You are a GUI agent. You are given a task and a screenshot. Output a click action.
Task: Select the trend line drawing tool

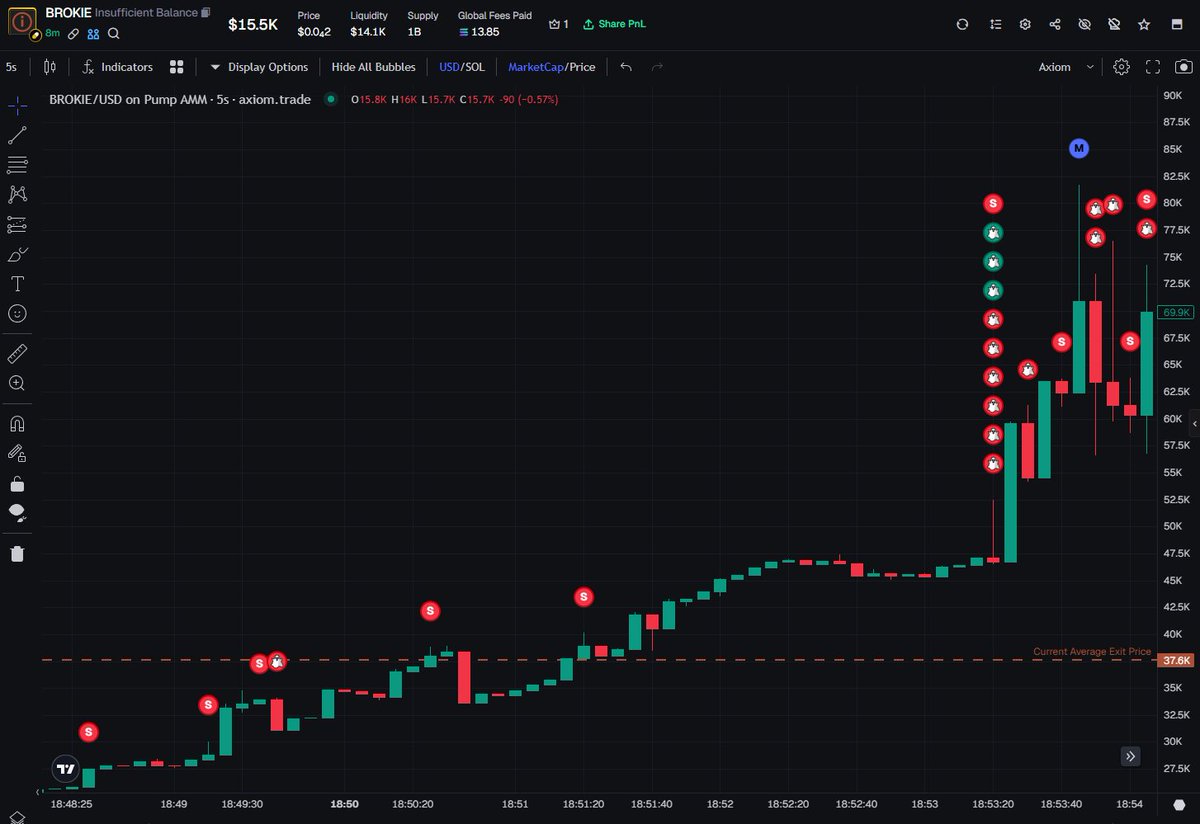tap(17, 136)
